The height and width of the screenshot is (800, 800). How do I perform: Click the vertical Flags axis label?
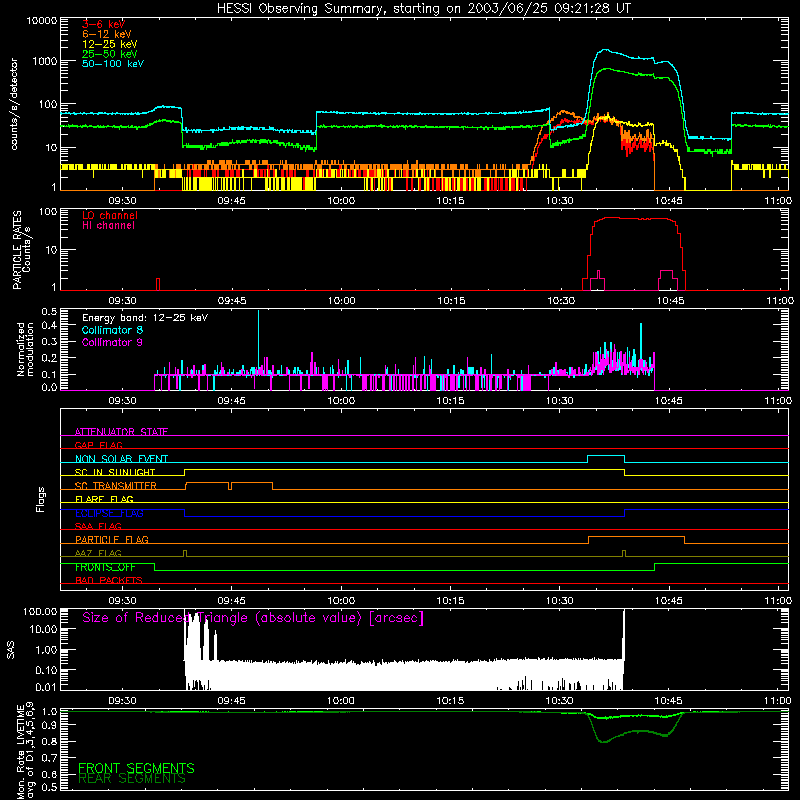click(41, 499)
